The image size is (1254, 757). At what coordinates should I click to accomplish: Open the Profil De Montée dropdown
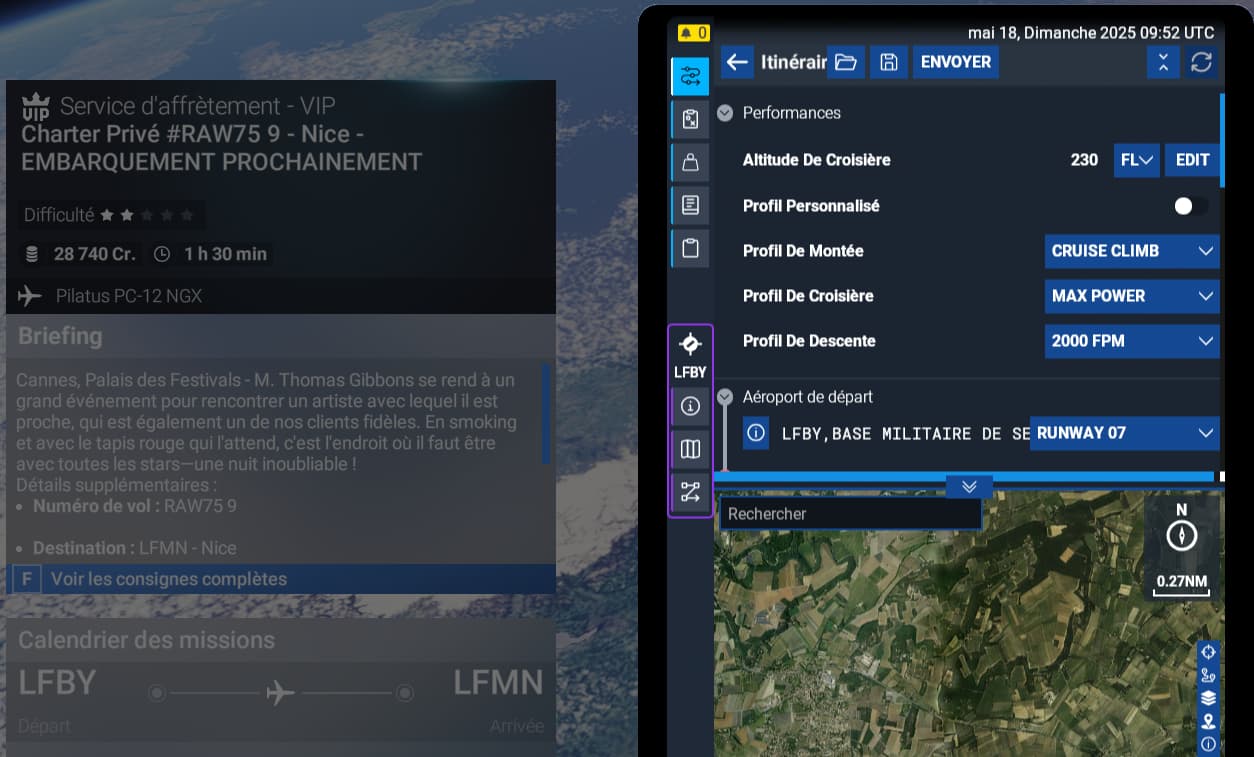click(x=1131, y=251)
